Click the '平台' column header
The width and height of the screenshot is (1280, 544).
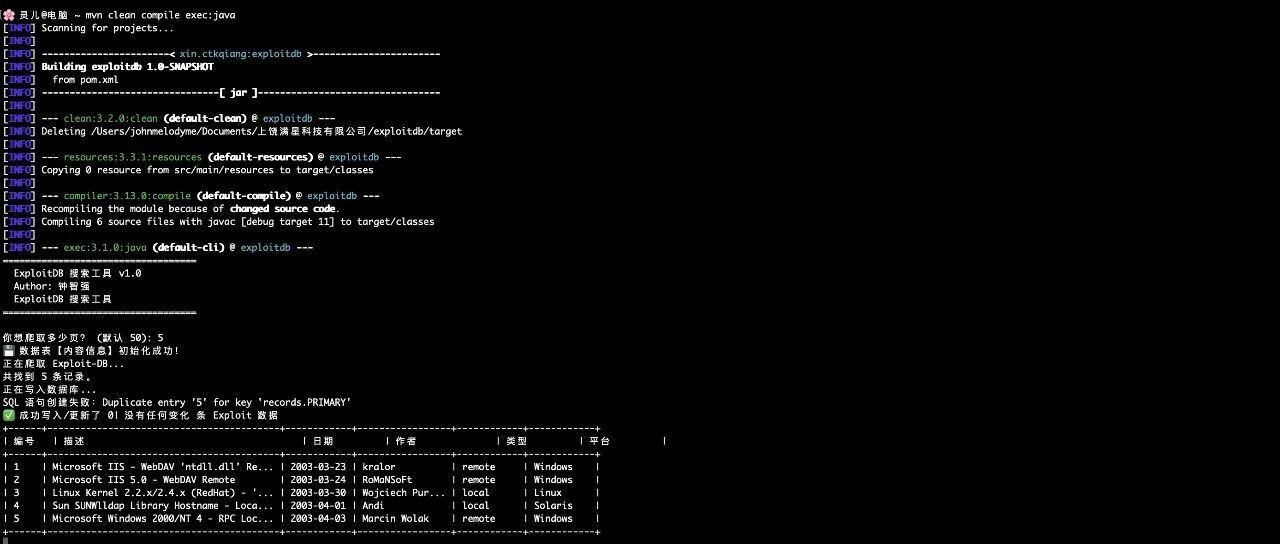pos(600,441)
